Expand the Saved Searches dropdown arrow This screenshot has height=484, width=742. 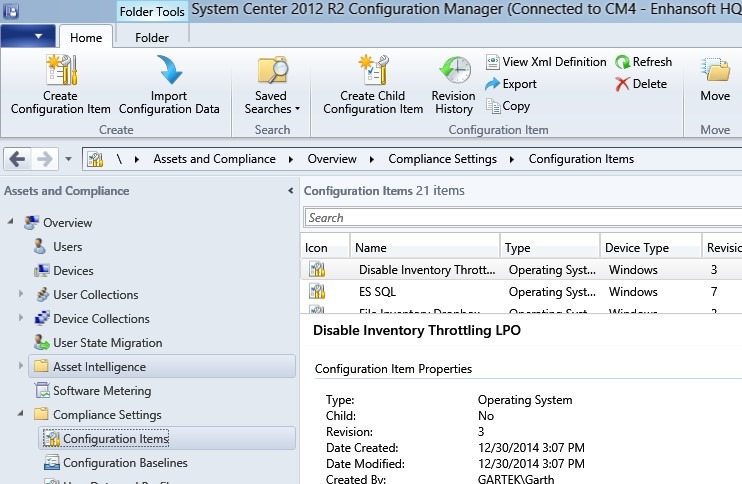point(298,109)
